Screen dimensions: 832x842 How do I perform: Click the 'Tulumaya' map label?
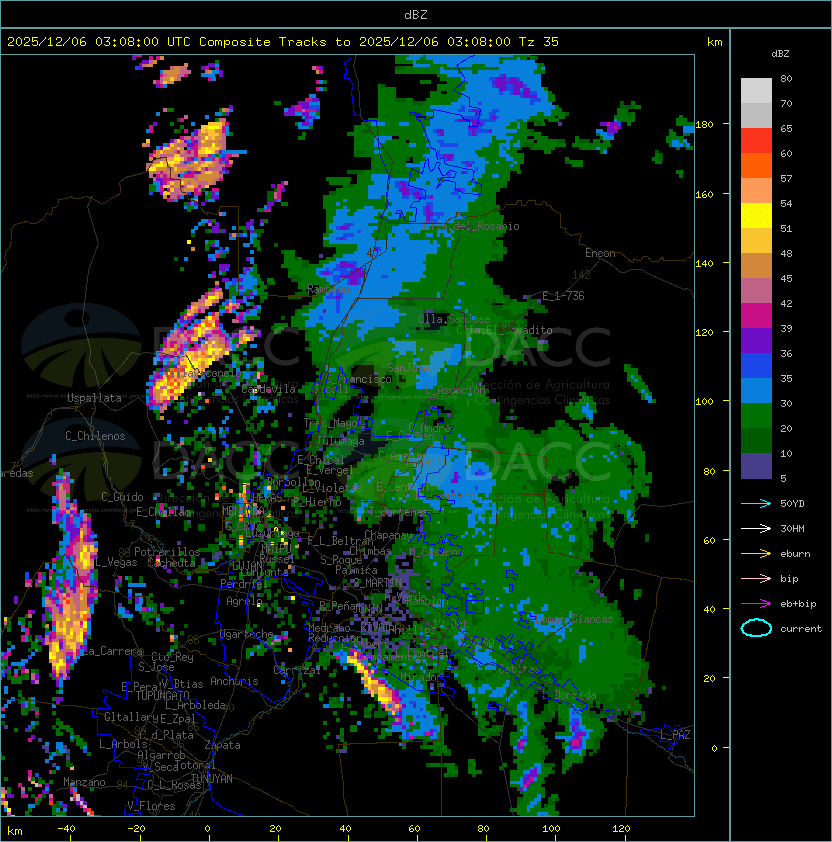point(341,441)
